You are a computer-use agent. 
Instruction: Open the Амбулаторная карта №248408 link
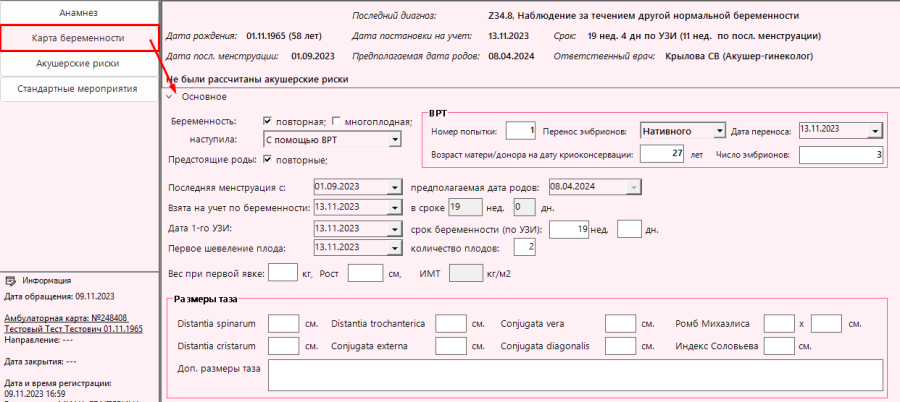click(x=66, y=318)
